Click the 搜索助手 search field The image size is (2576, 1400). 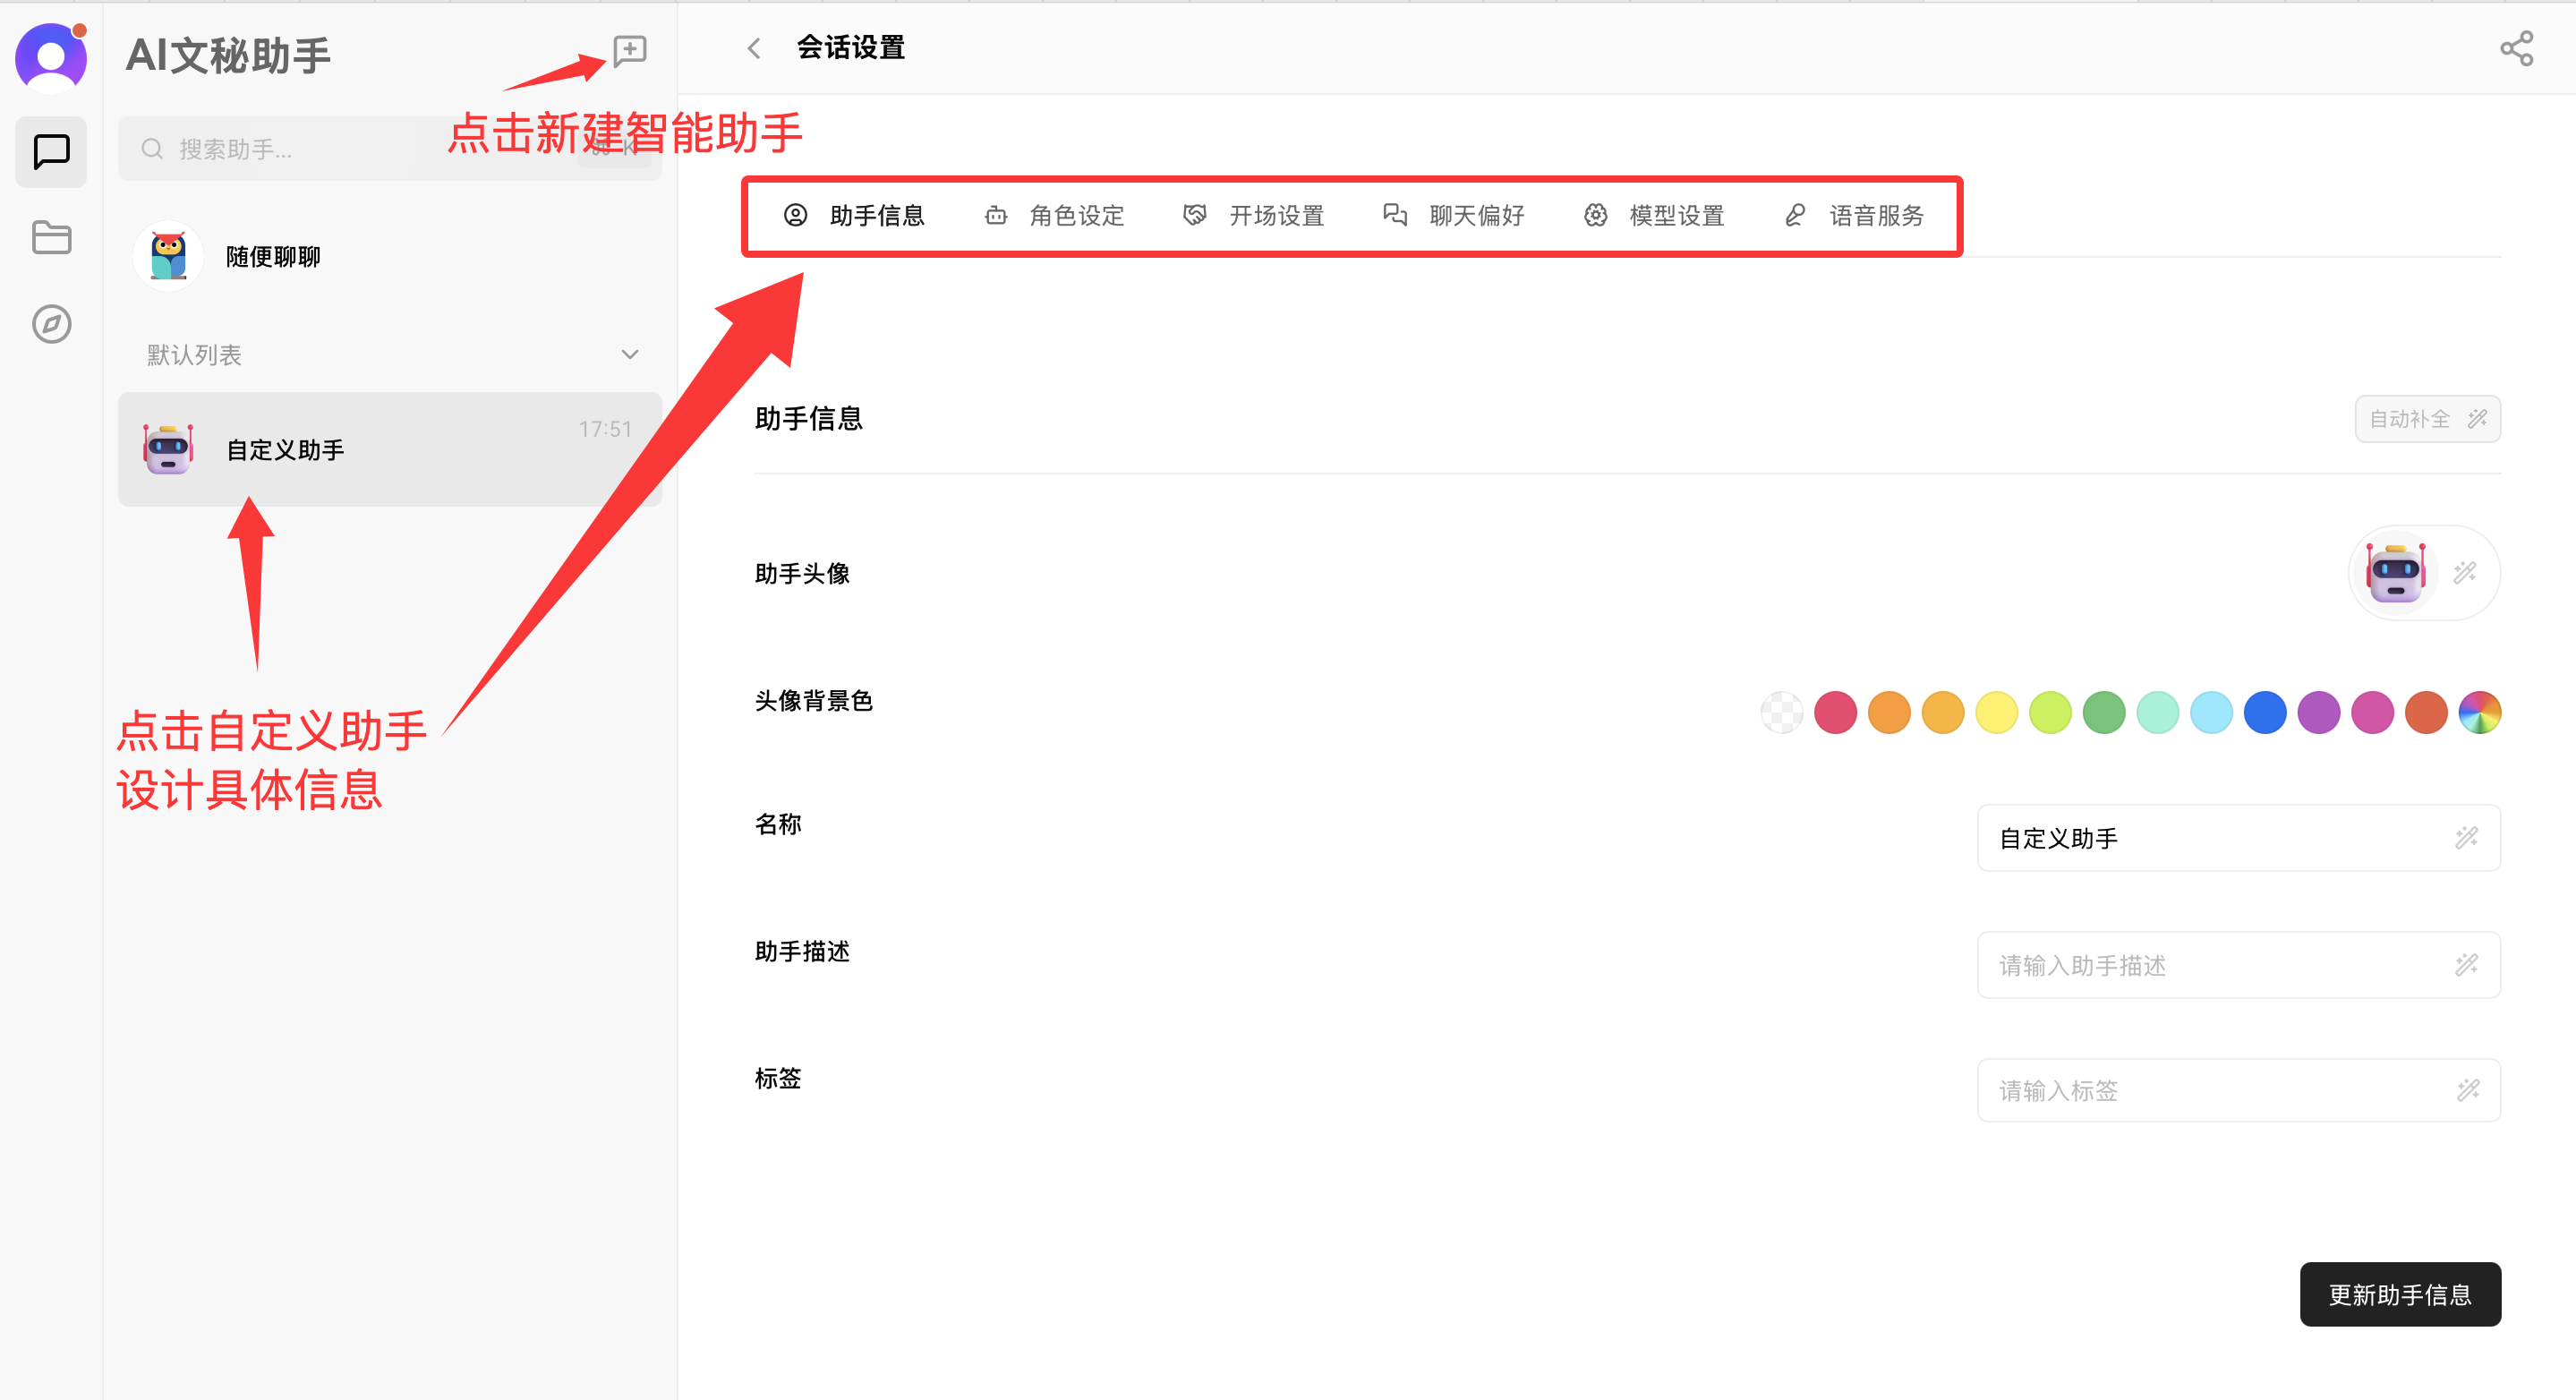(x=390, y=149)
